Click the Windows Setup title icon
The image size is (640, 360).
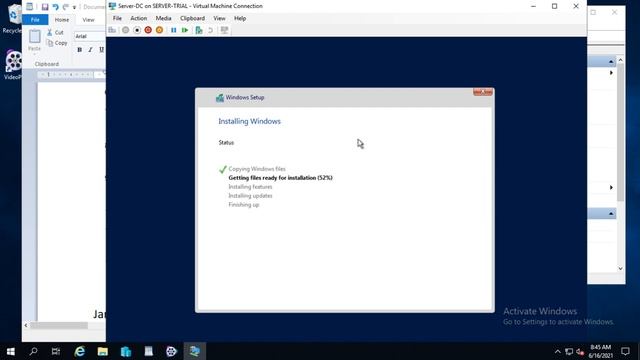[220, 98]
